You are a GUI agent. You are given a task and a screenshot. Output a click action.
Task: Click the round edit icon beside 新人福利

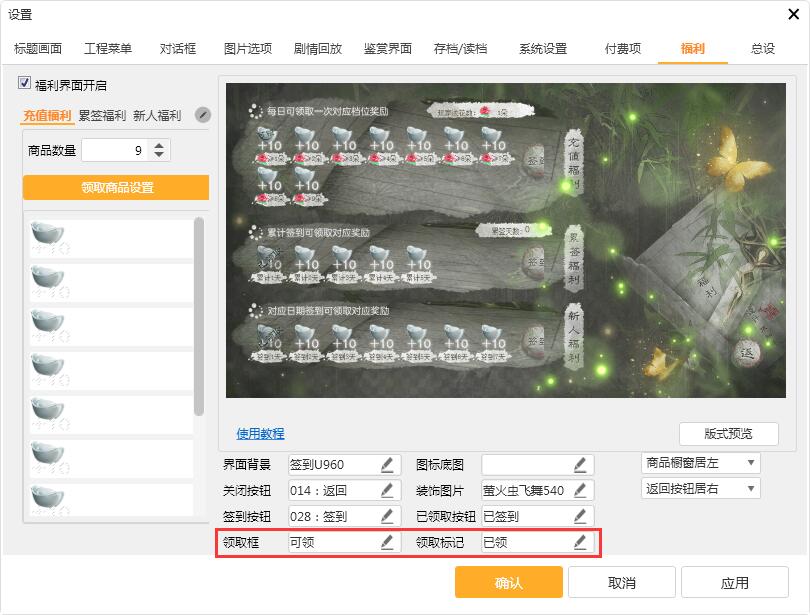coord(203,115)
